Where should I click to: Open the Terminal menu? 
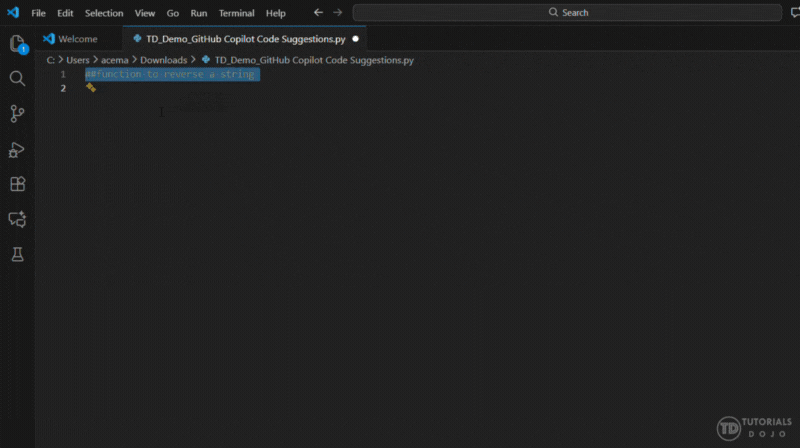tap(236, 13)
